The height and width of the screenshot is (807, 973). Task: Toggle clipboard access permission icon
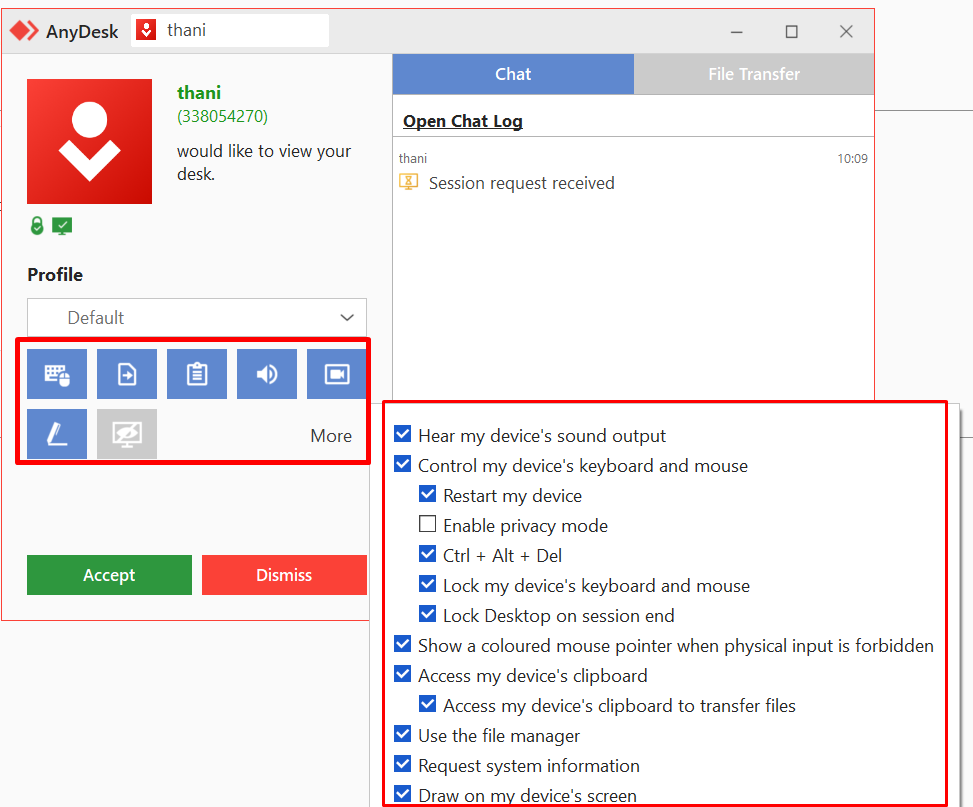click(197, 374)
